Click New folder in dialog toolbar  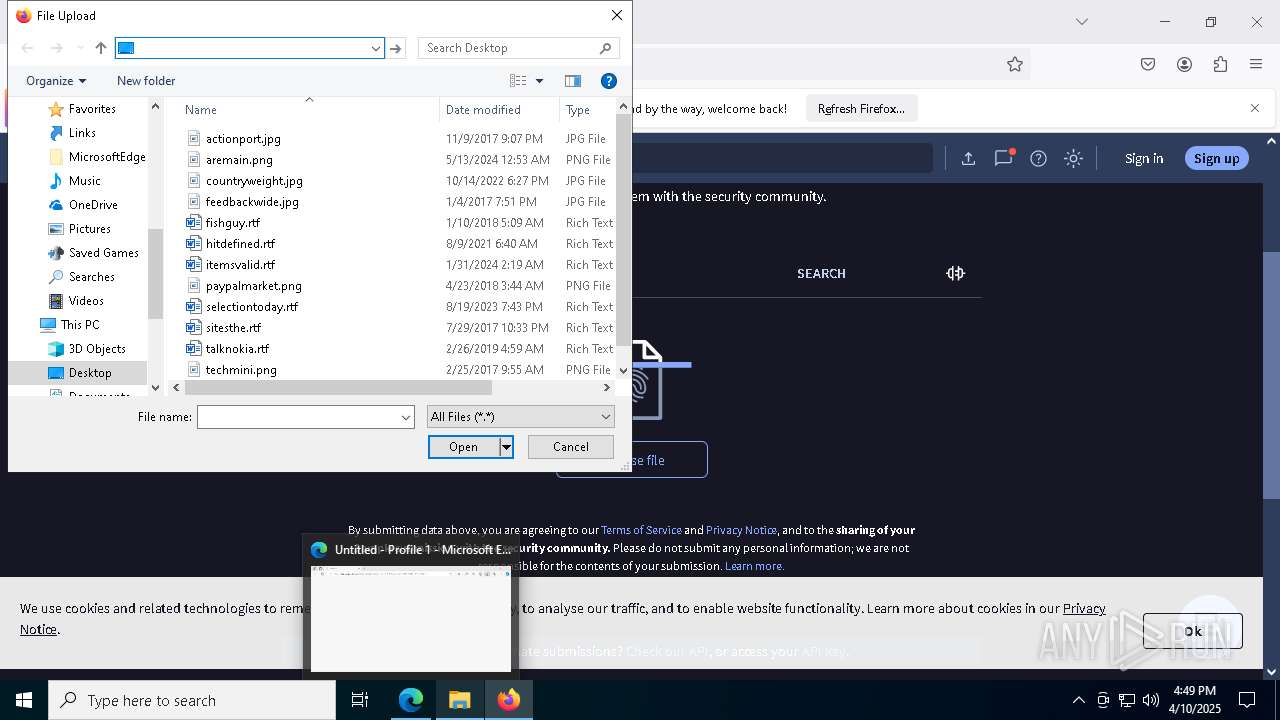point(146,81)
